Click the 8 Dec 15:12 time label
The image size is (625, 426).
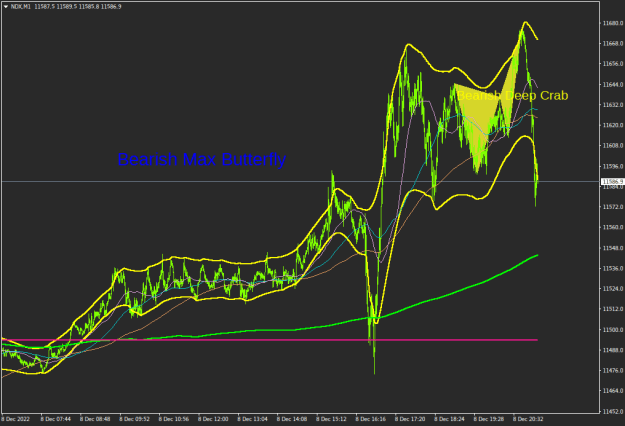[331, 419]
